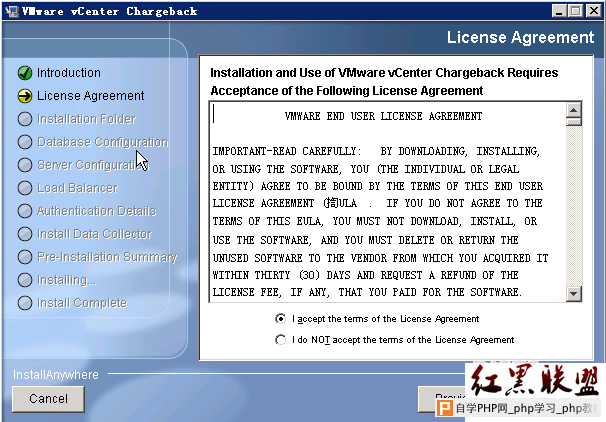Viewport: 606px width, 422px height.
Task: Click the license text scroll down arrow
Action: pos(574,294)
